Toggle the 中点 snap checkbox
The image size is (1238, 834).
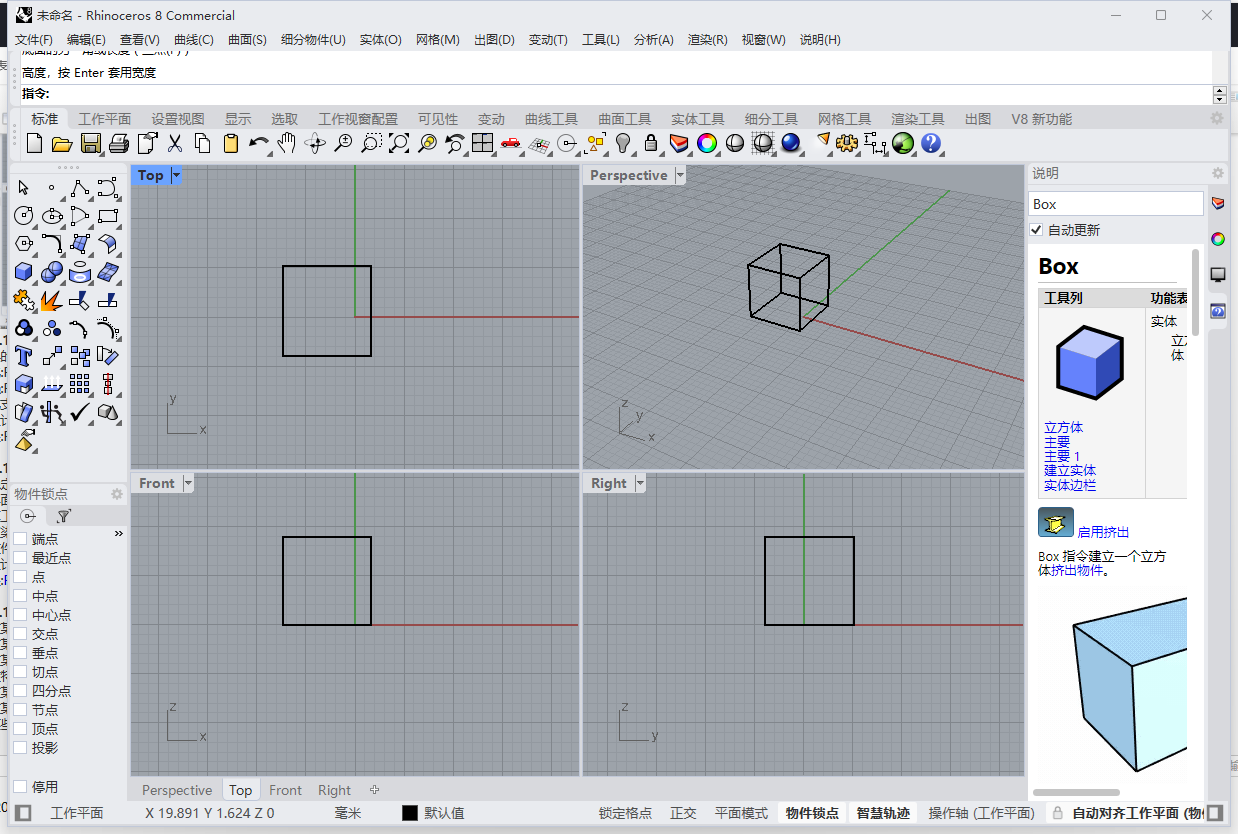20,596
